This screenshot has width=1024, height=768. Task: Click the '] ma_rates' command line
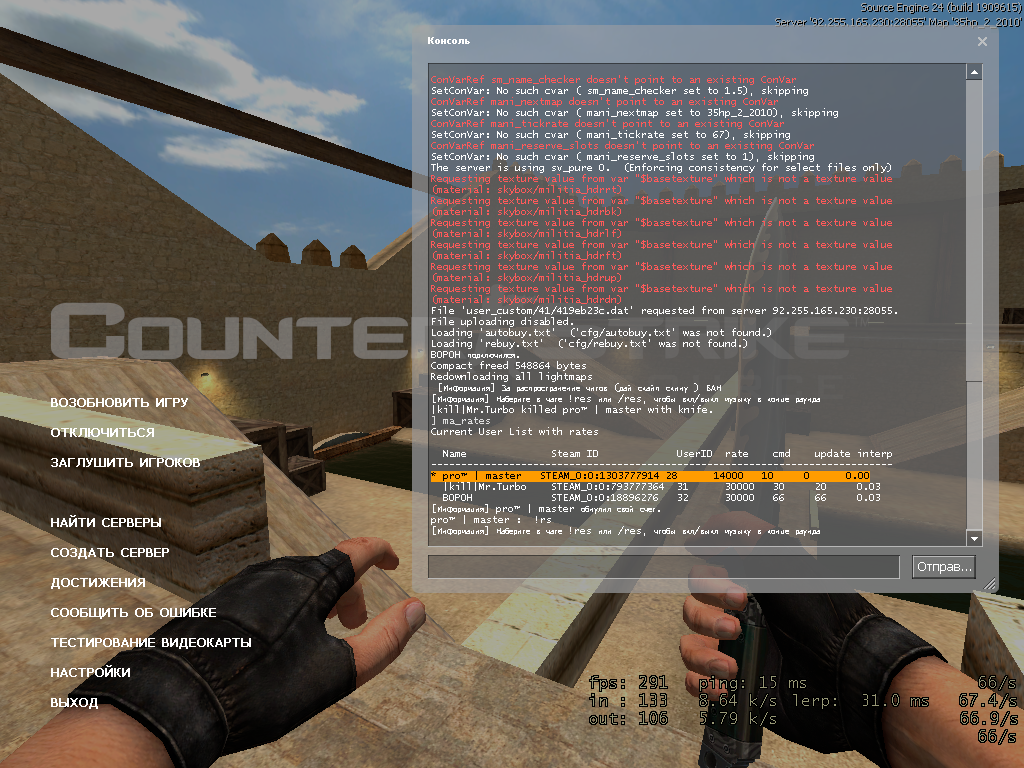pos(460,421)
